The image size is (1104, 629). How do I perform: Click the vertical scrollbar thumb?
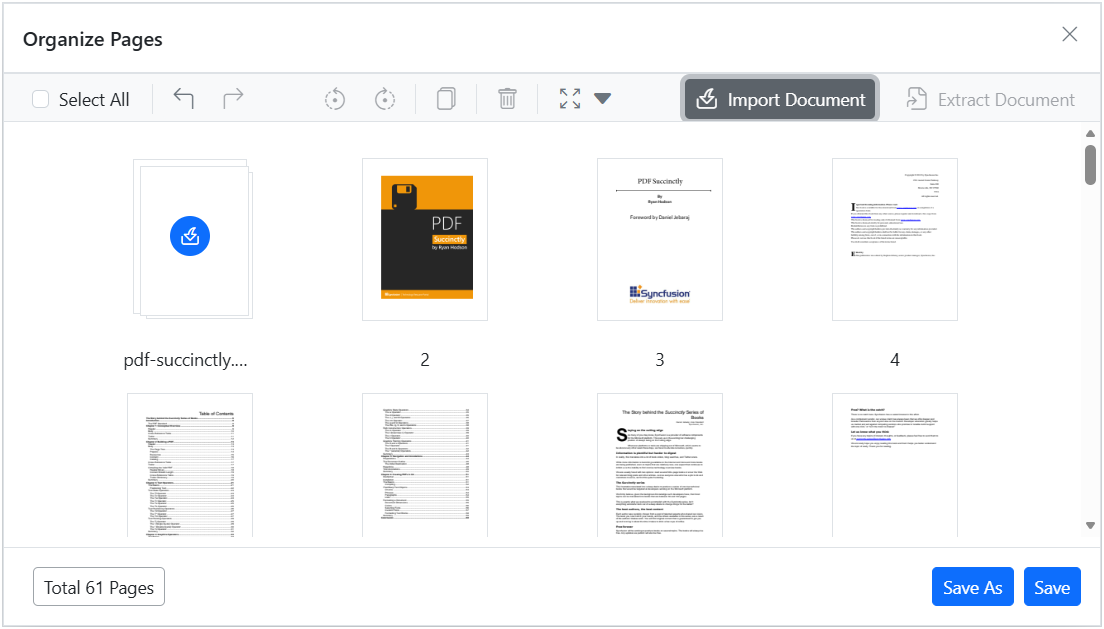(x=1090, y=165)
